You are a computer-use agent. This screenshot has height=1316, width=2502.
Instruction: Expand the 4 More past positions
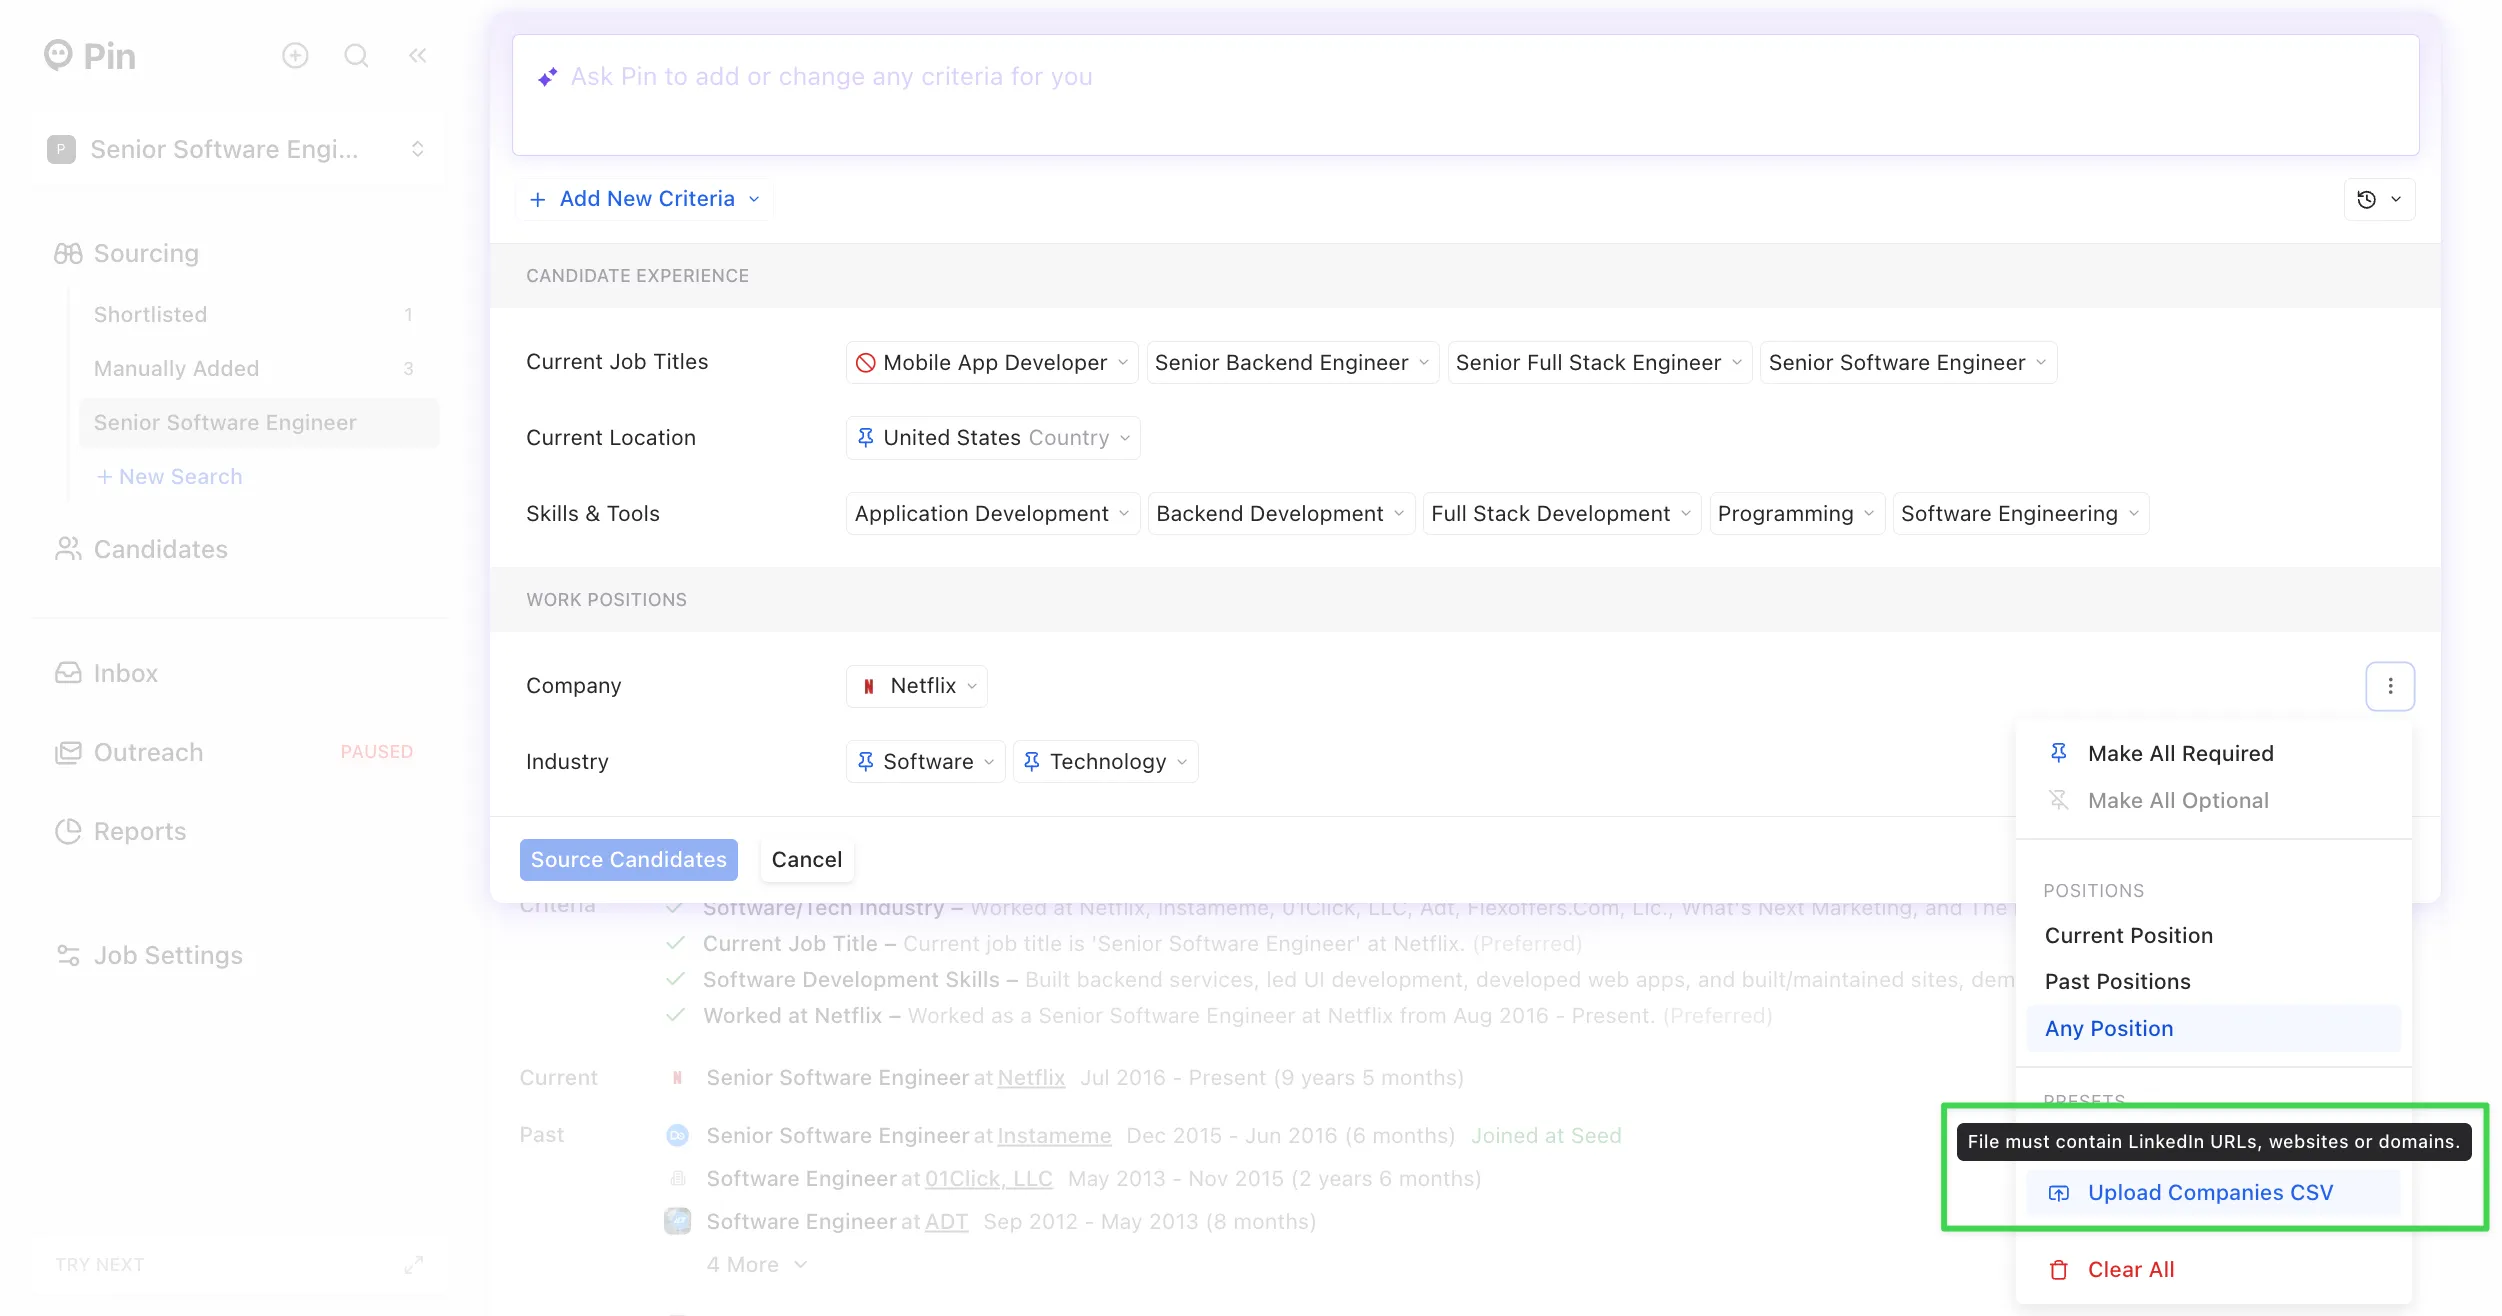pyautogui.click(x=757, y=1265)
